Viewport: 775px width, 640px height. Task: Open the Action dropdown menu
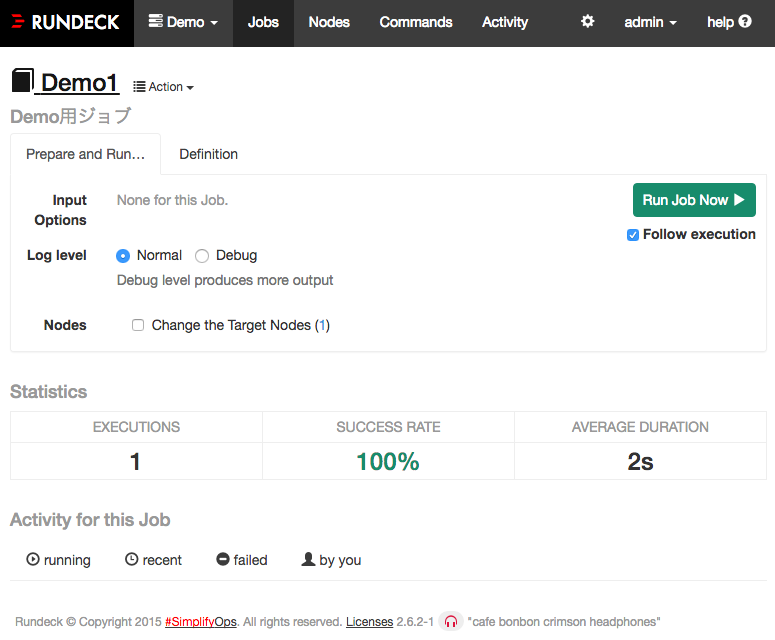164,87
